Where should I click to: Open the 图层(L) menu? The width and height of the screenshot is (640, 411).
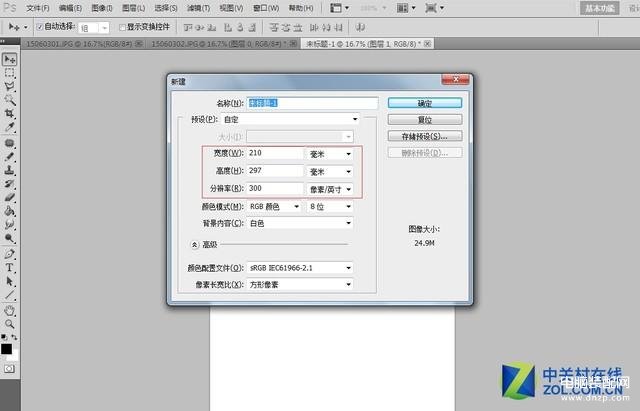click(x=133, y=8)
